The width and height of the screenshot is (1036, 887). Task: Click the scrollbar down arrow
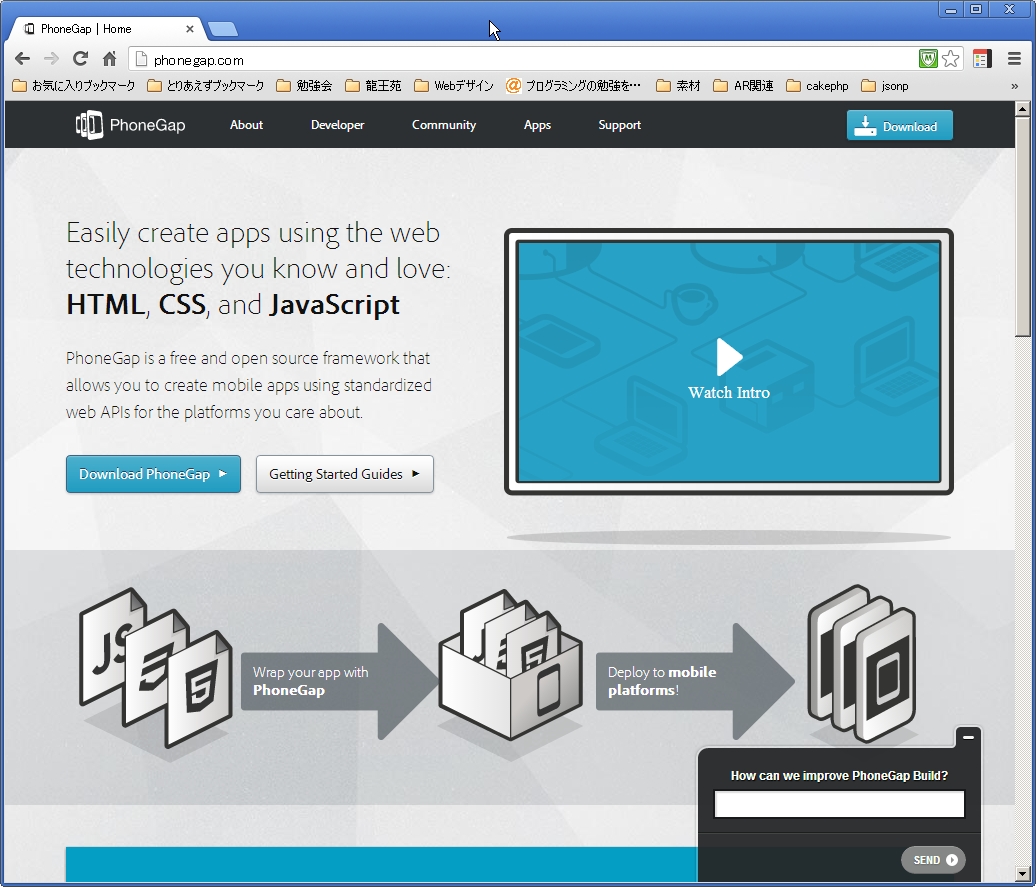tap(1022, 873)
